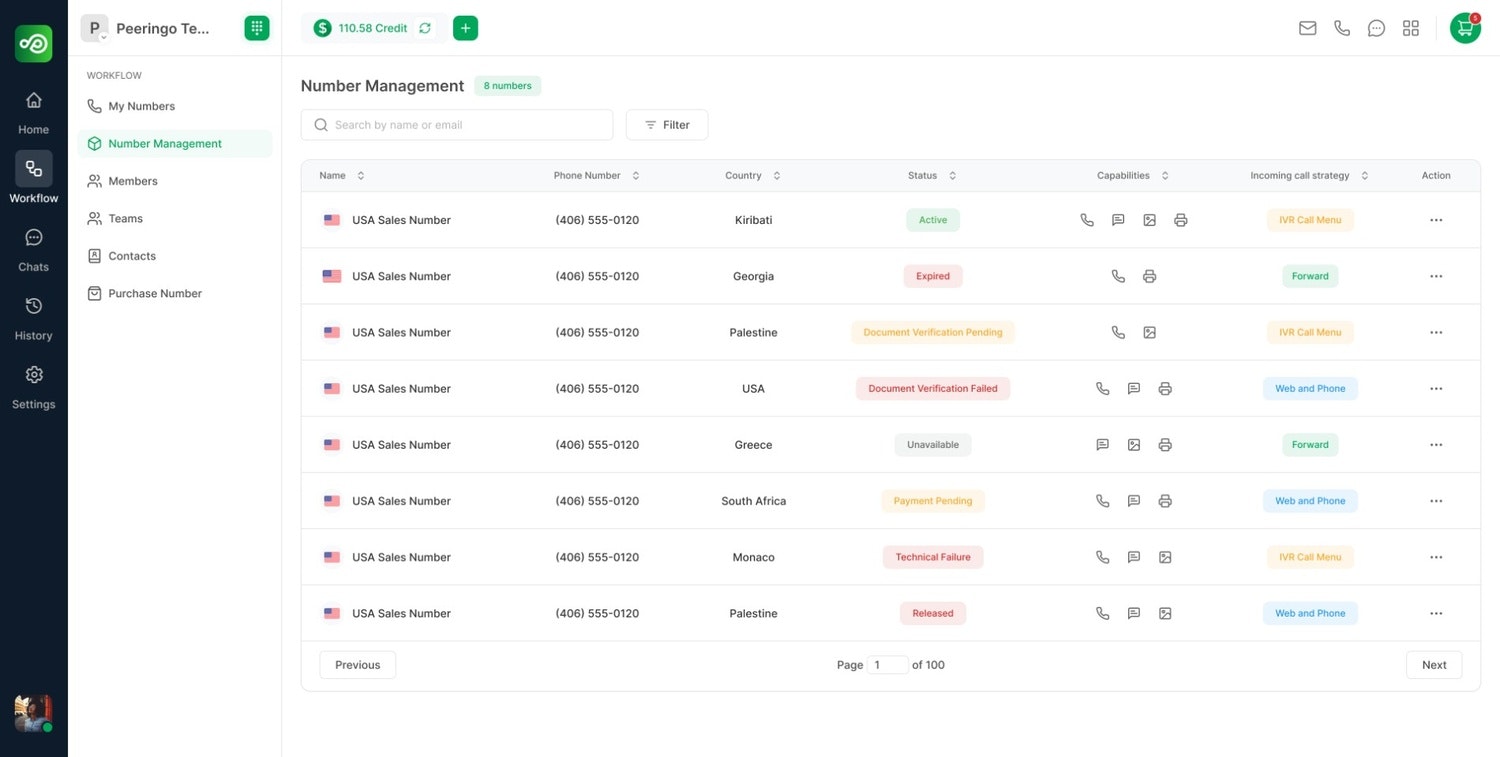The width and height of the screenshot is (1500, 757).
Task: Open the phone icon in top bar
Action: 1342,28
